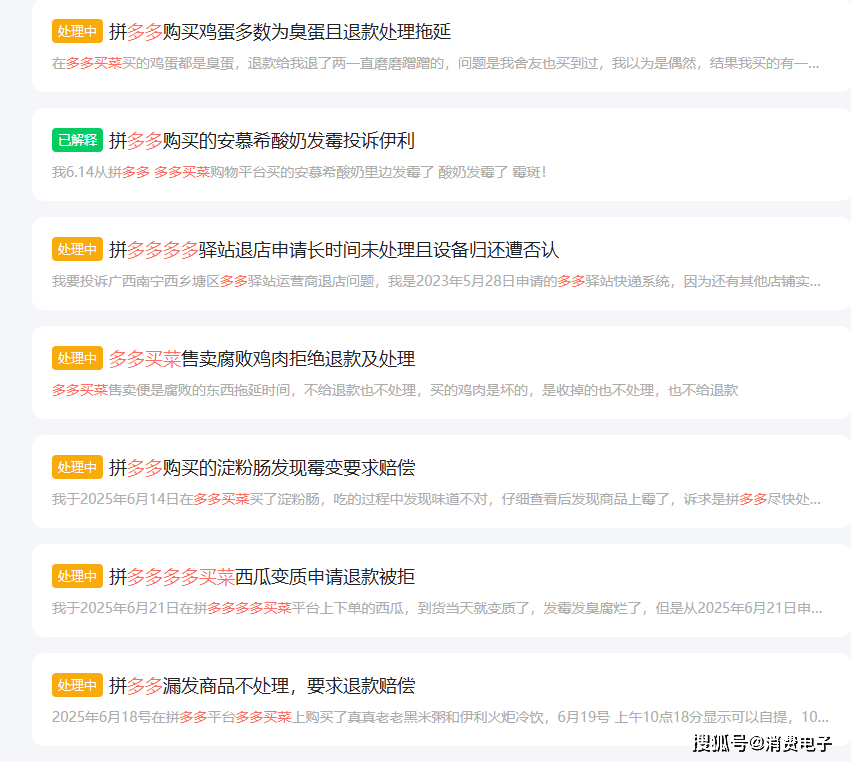Open complaint titled 拼多多购买鸡蛋多数为臭蛋且退款处理拖延
This screenshot has height=762, width=851.
pos(280,31)
